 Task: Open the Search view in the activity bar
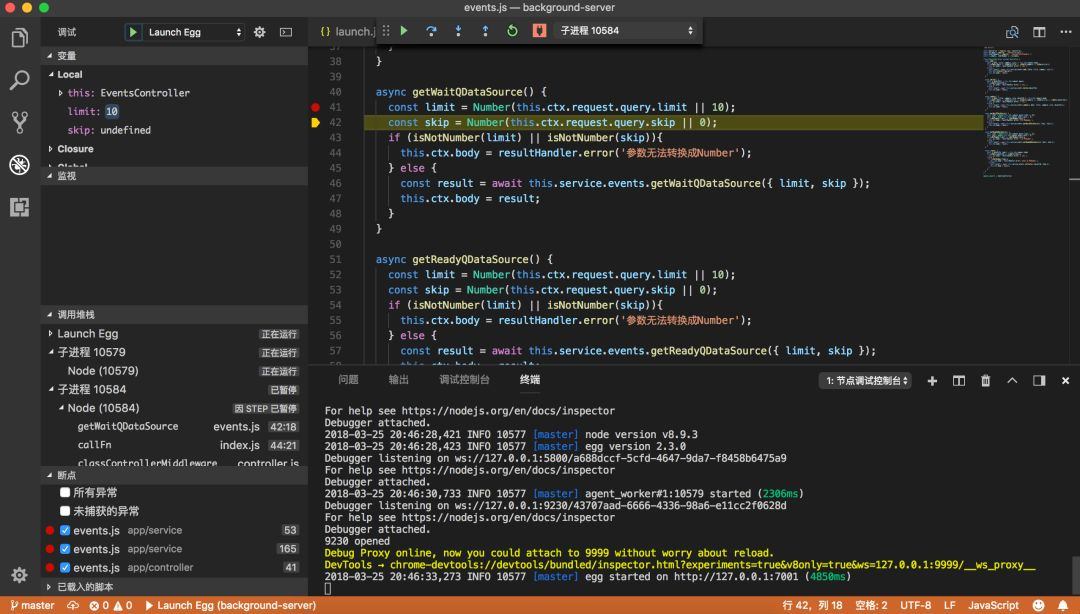[x=19, y=81]
